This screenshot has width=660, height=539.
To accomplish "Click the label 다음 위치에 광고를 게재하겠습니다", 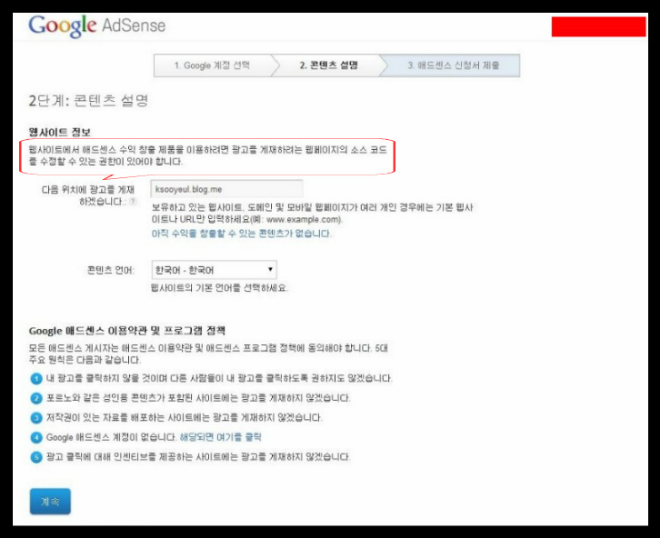I will (88, 196).
